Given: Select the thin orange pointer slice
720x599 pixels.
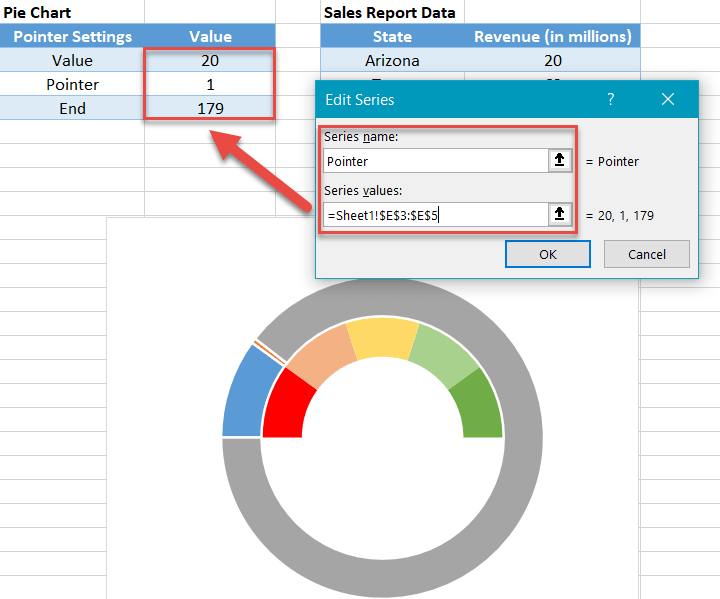Looking at the screenshot, I should (269, 353).
